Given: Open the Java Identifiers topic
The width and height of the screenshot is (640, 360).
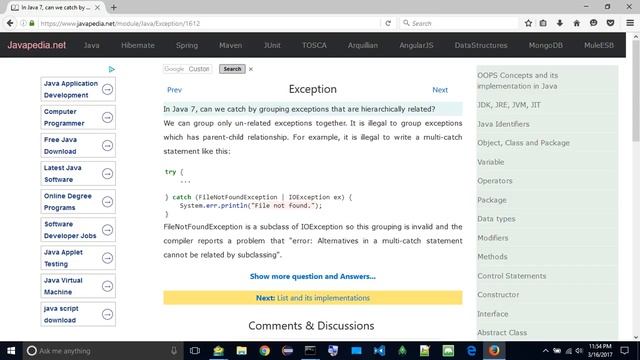Looking at the screenshot, I should coord(503,124).
